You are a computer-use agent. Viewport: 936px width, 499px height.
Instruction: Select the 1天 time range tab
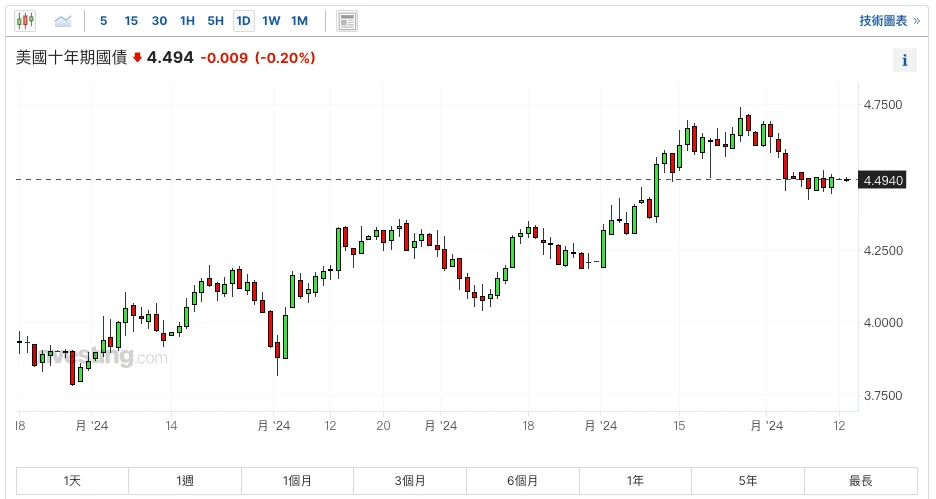(x=73, y=481)
